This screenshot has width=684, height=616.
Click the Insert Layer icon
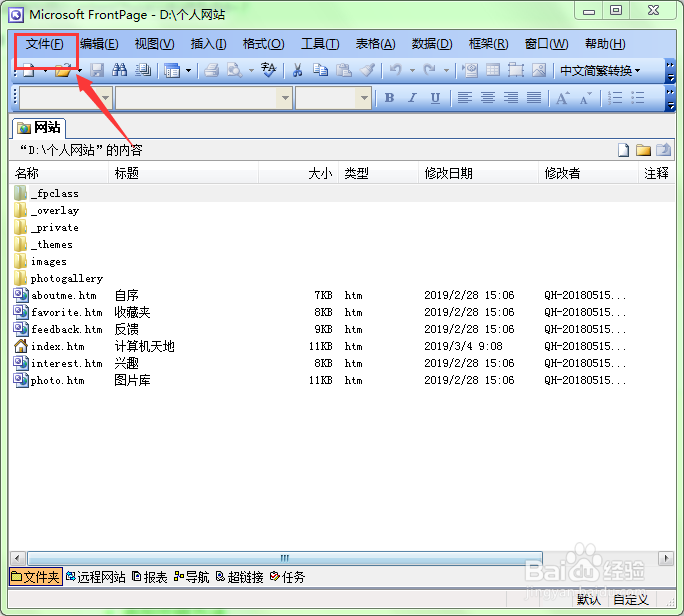516,70
